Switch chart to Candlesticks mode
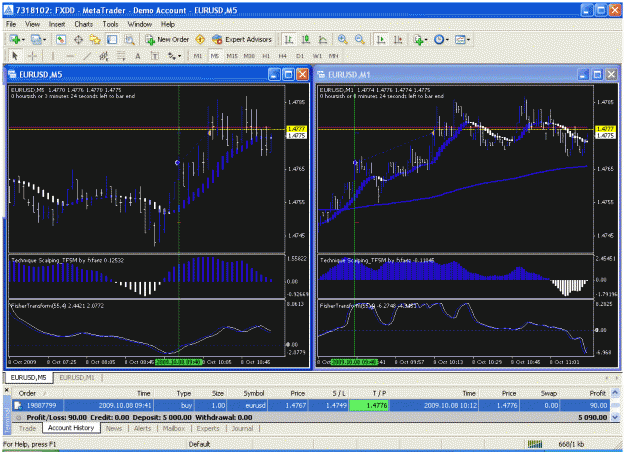Image resolution: width=625 pixels, height=452 pixels. point(306,39)
